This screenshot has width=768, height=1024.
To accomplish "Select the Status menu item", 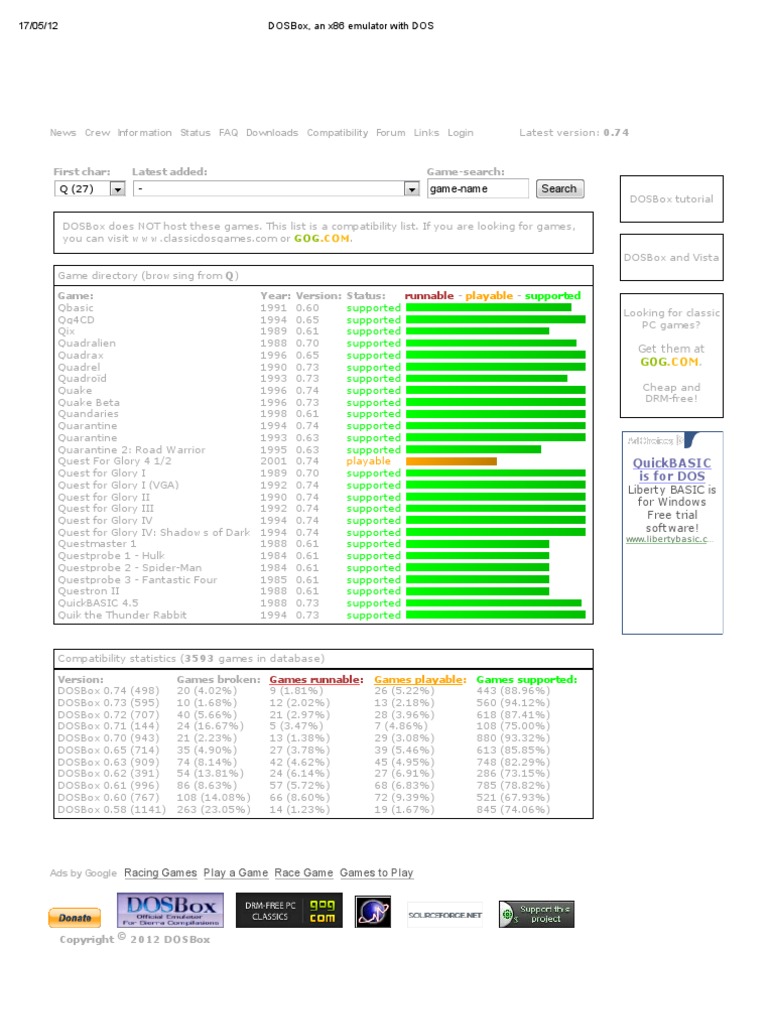I will point(195,133).
